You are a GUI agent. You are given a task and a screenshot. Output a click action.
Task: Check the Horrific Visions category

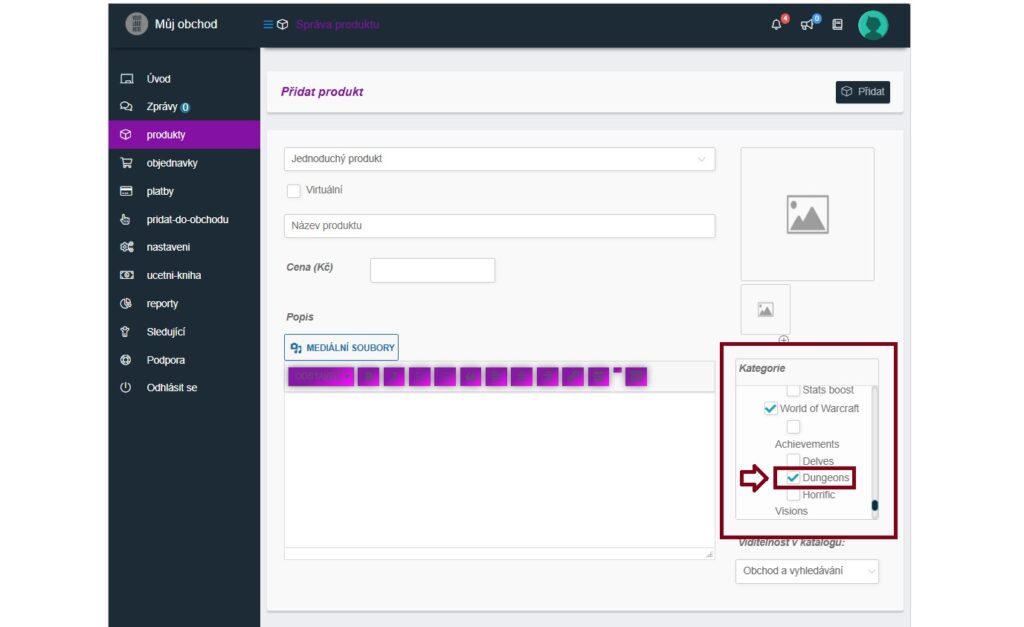[793, 494]
